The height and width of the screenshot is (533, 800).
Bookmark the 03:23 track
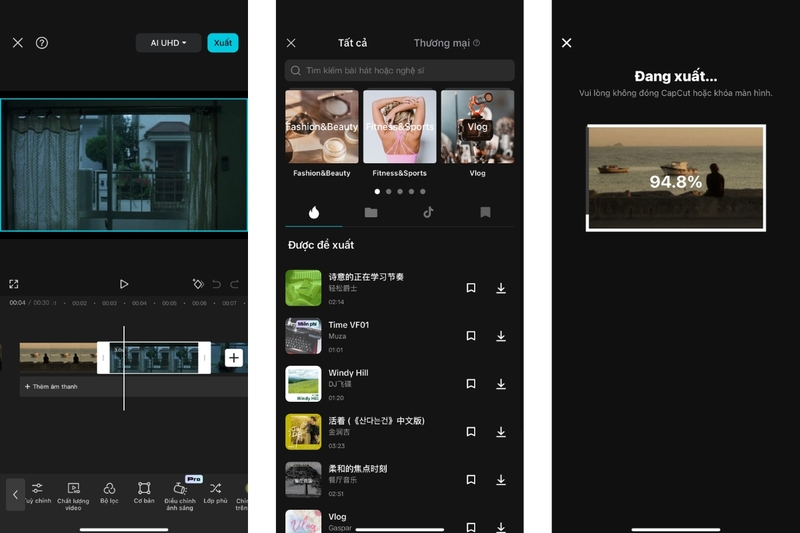click(471, 432)
